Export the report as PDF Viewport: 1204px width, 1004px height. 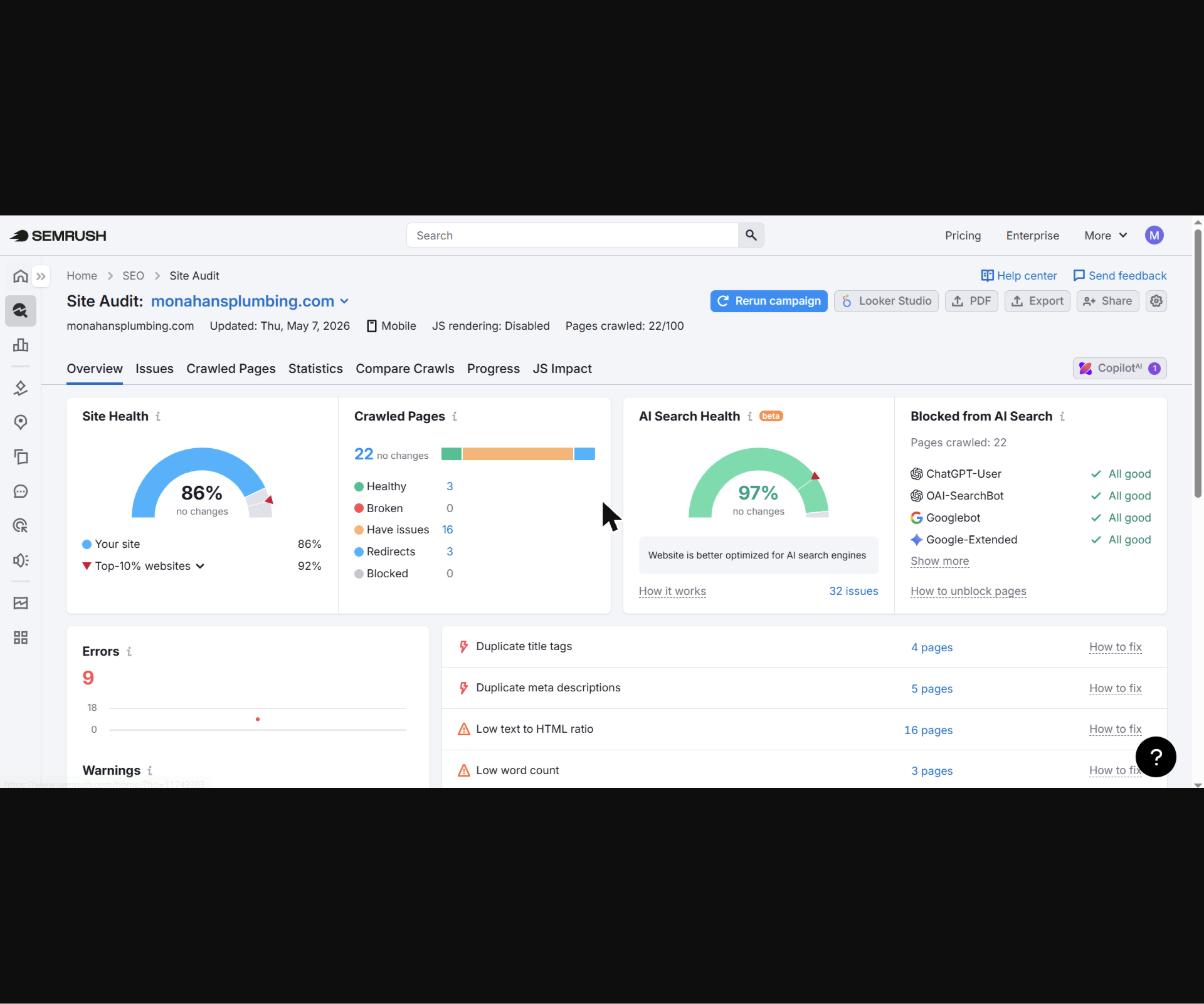point(971,301)
